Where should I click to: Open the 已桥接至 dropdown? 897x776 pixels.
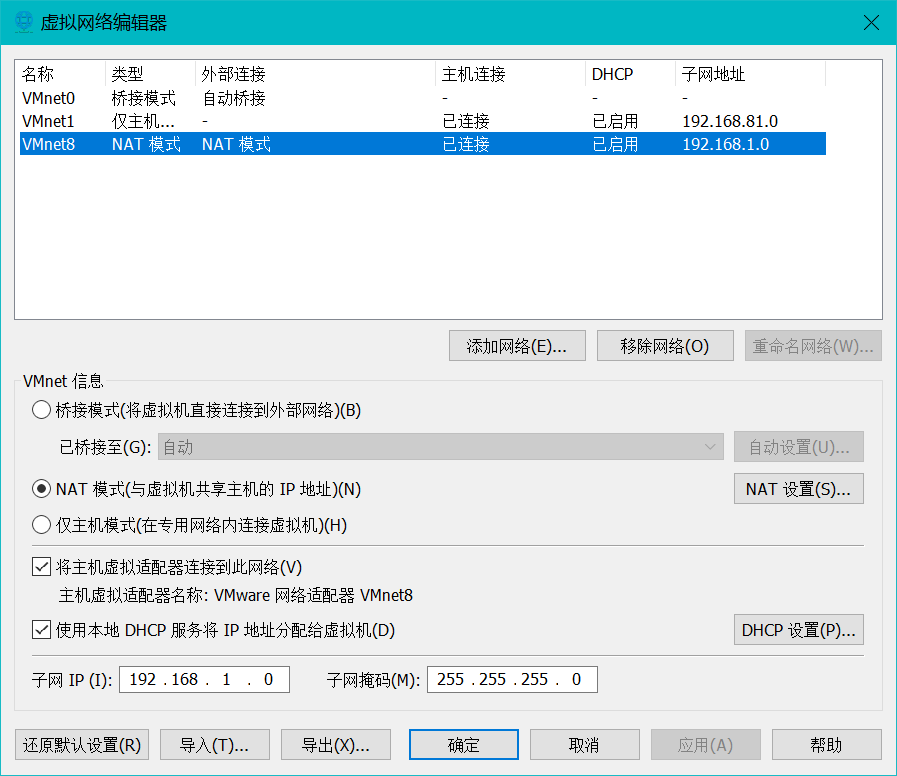[x=440, y=446]
